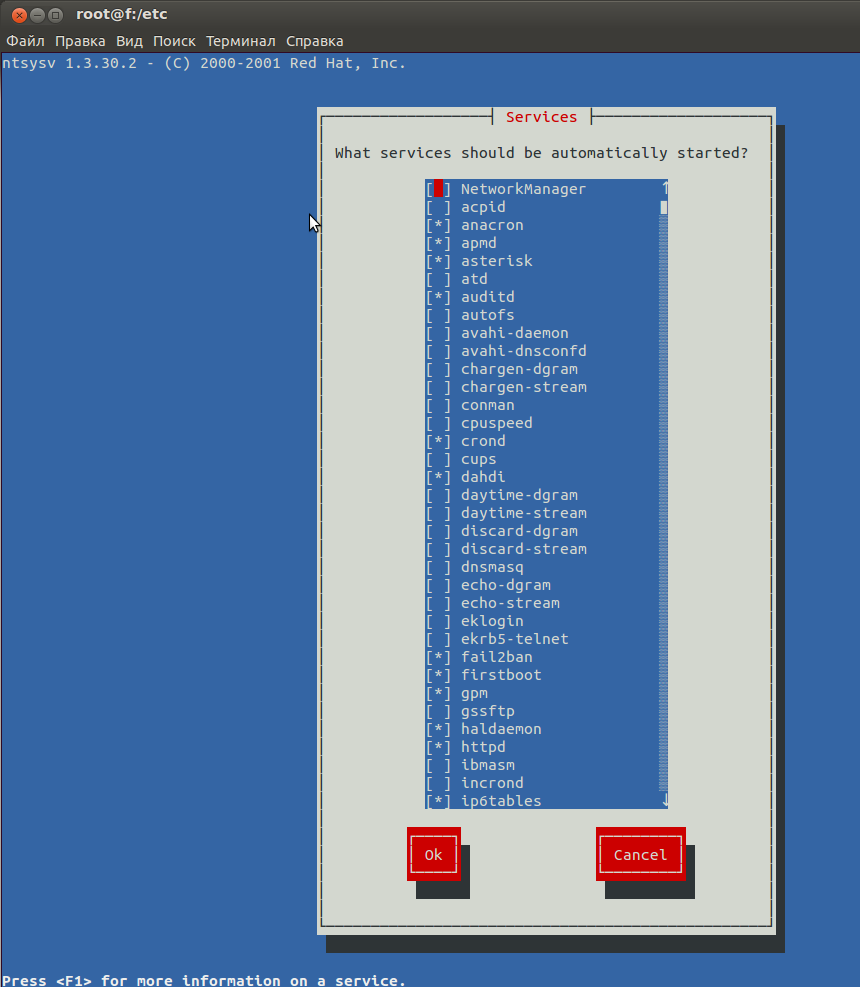Minimize the terminal window
The height and width of the screenshot is (987, 860).
pos(38,15)
